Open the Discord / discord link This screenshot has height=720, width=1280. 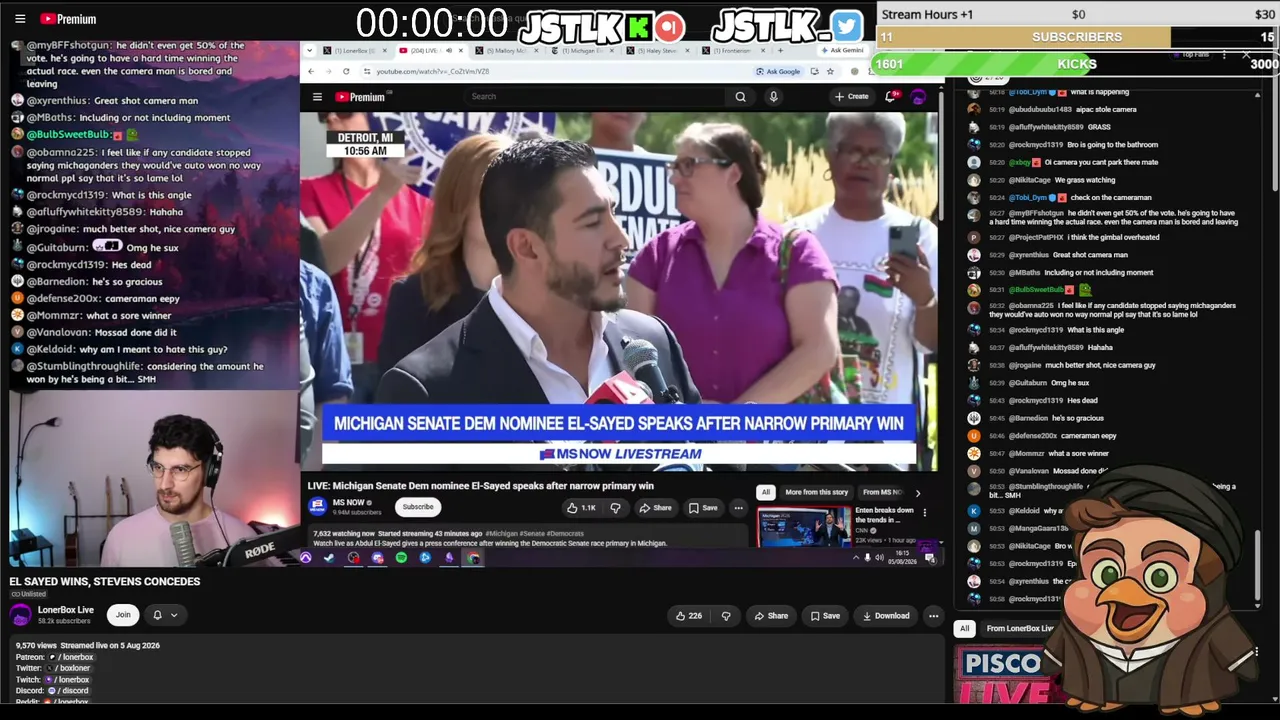[x=68, y=691]
